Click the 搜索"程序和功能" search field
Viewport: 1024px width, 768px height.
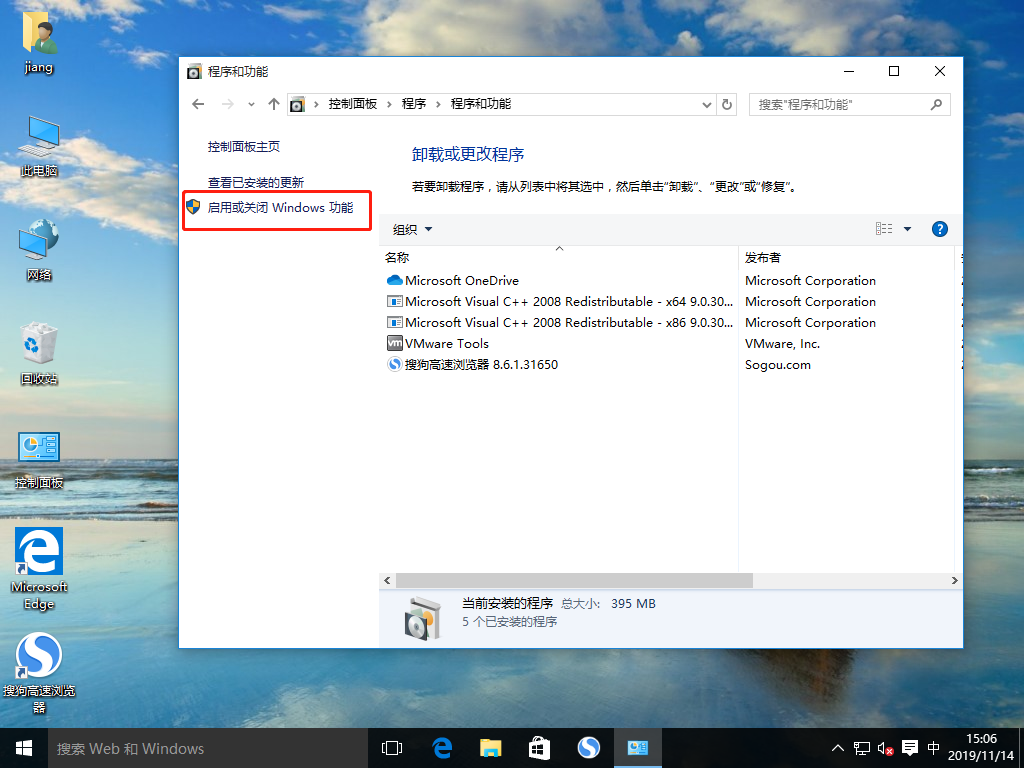pyautogui.click(x=850, y=104)
